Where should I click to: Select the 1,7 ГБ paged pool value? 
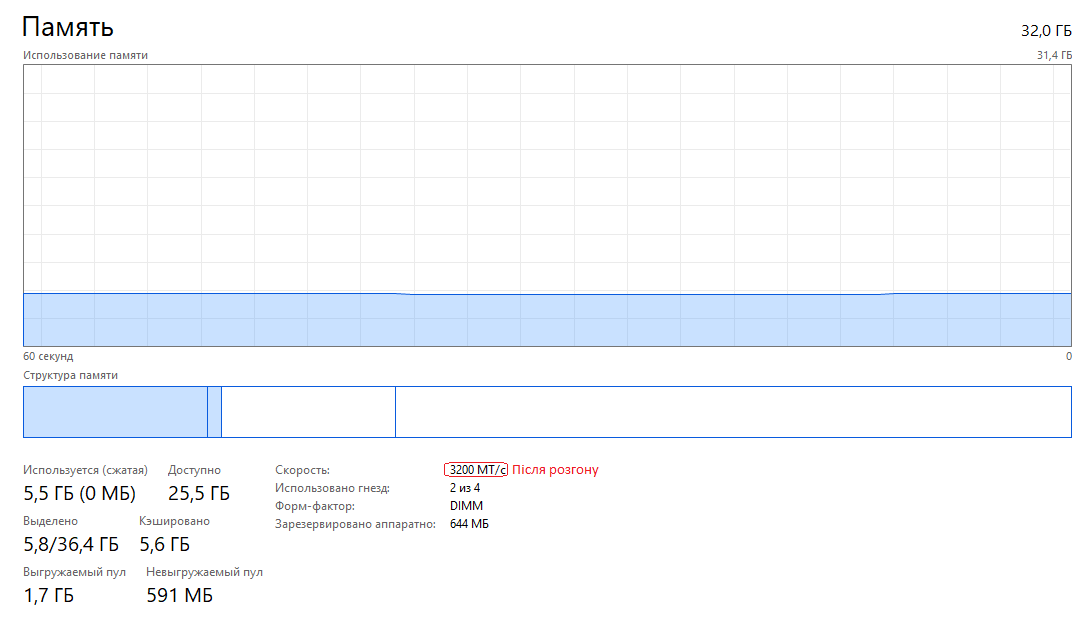pos(48,596)
